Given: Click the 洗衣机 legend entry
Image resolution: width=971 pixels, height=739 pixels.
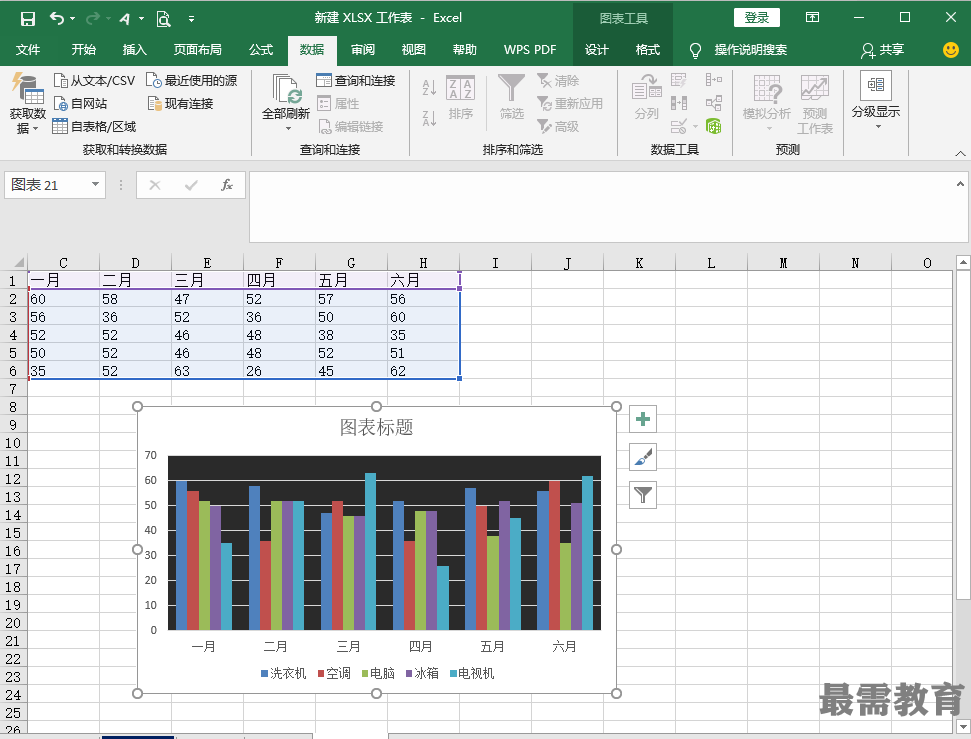Looking at the screenshot, I should (x=284, y=673).
